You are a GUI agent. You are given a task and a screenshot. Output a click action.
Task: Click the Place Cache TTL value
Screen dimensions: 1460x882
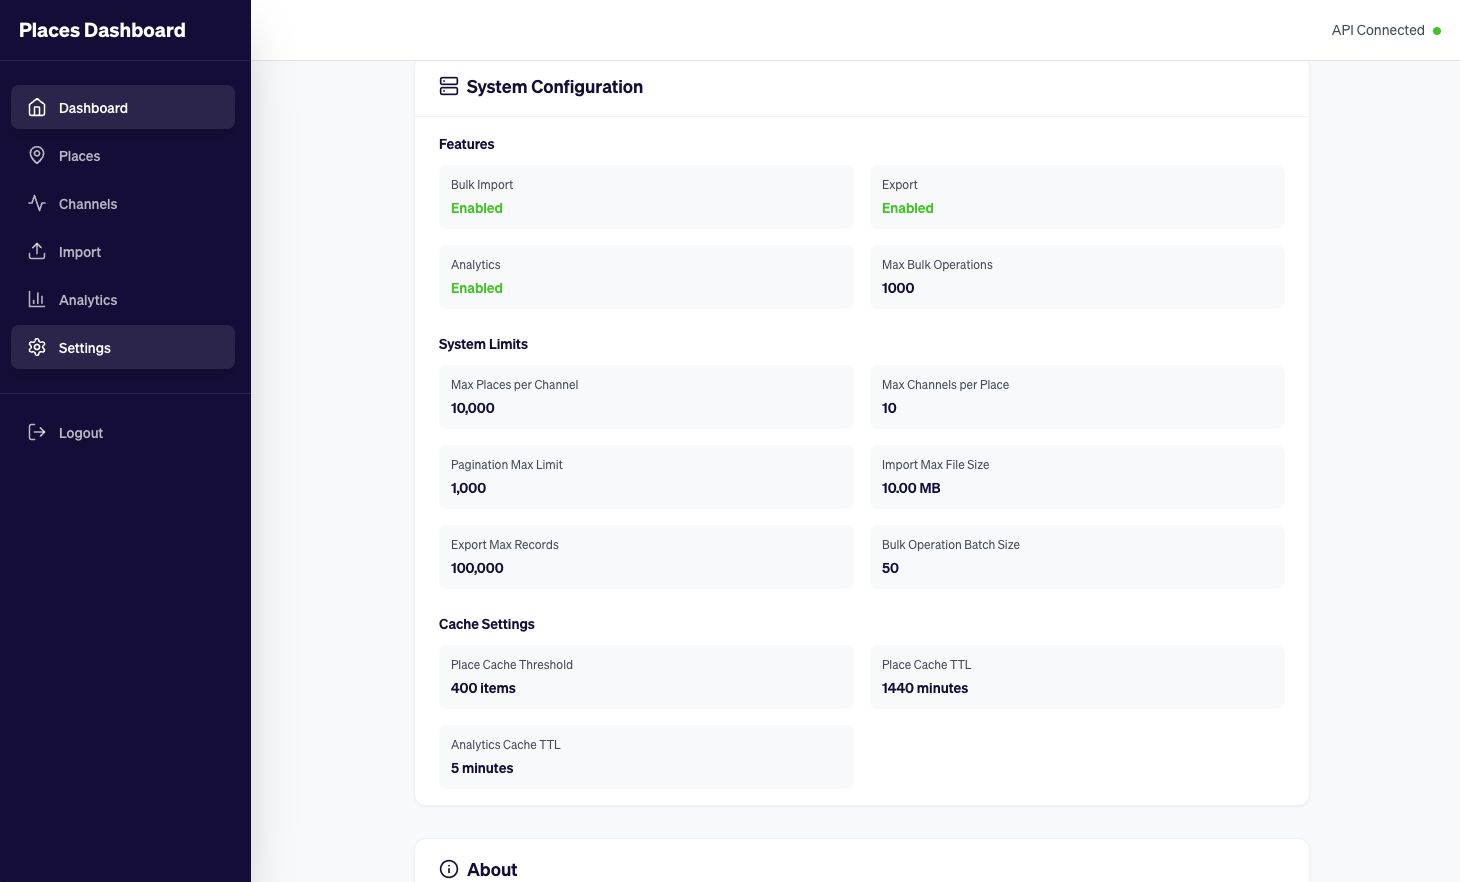tap(924, 688)
